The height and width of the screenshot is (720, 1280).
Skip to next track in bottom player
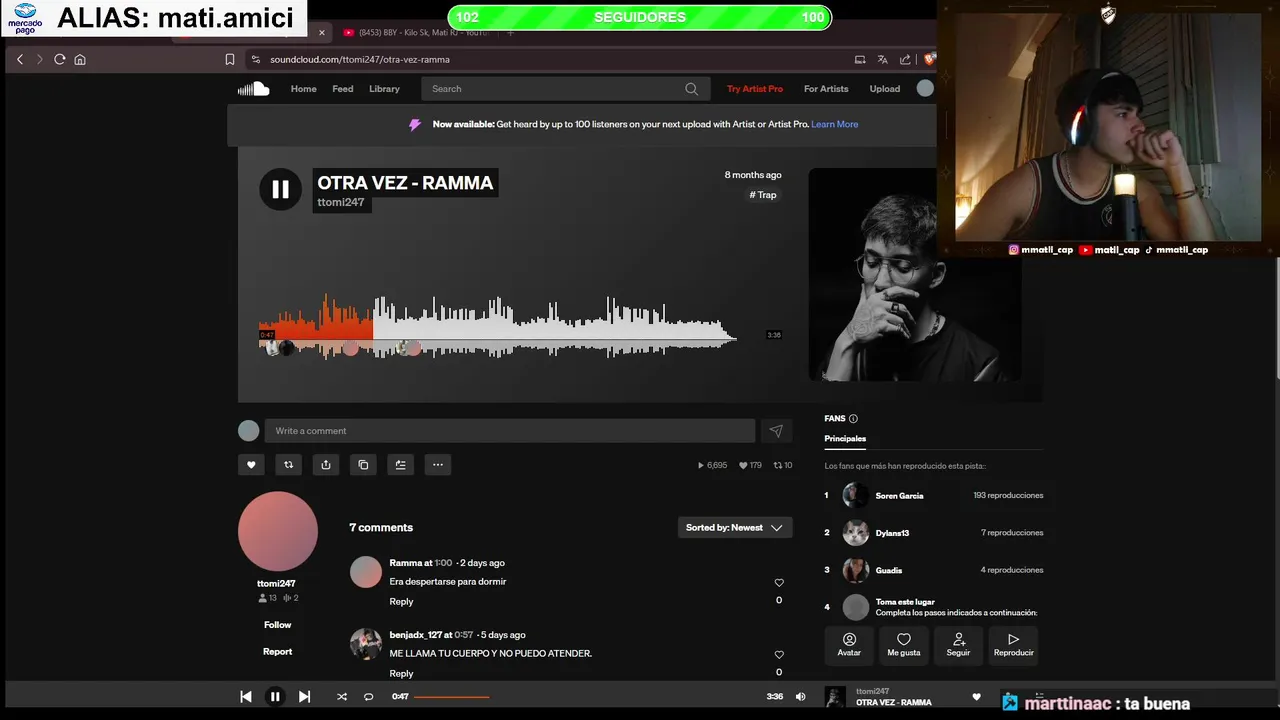click(304, 697)
